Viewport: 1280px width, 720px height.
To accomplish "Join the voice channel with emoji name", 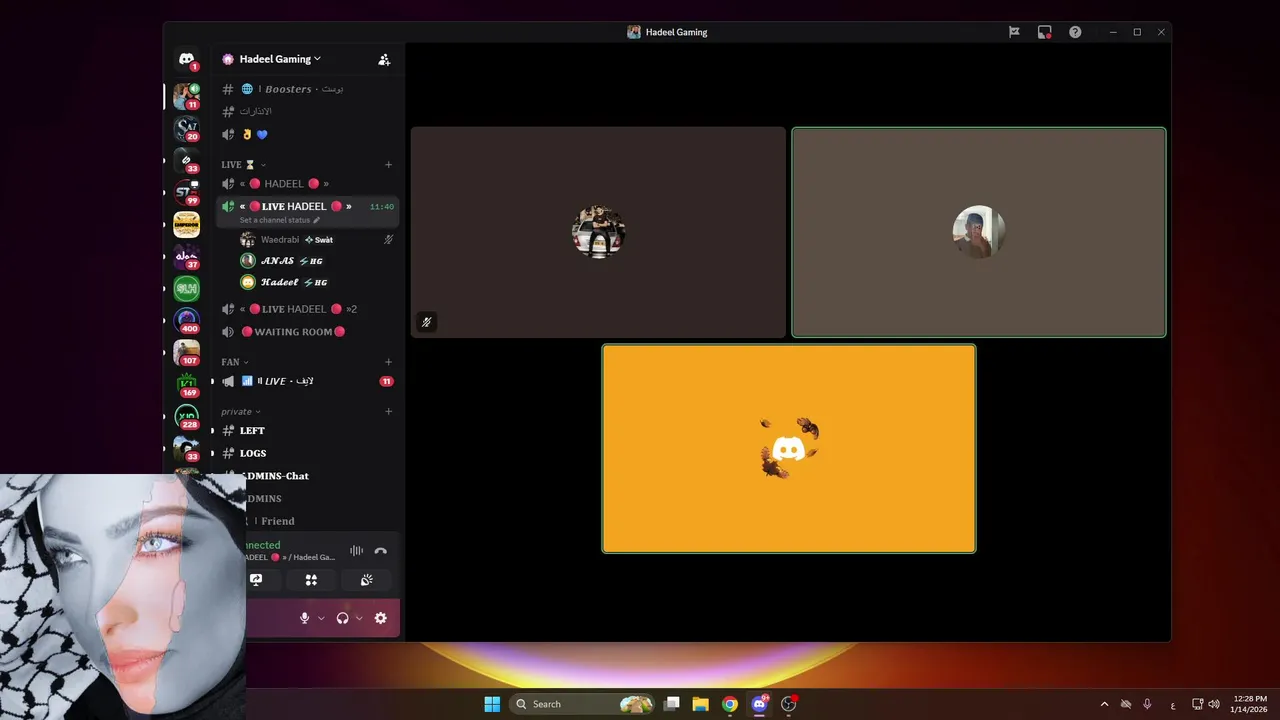I will coord(307,134).
